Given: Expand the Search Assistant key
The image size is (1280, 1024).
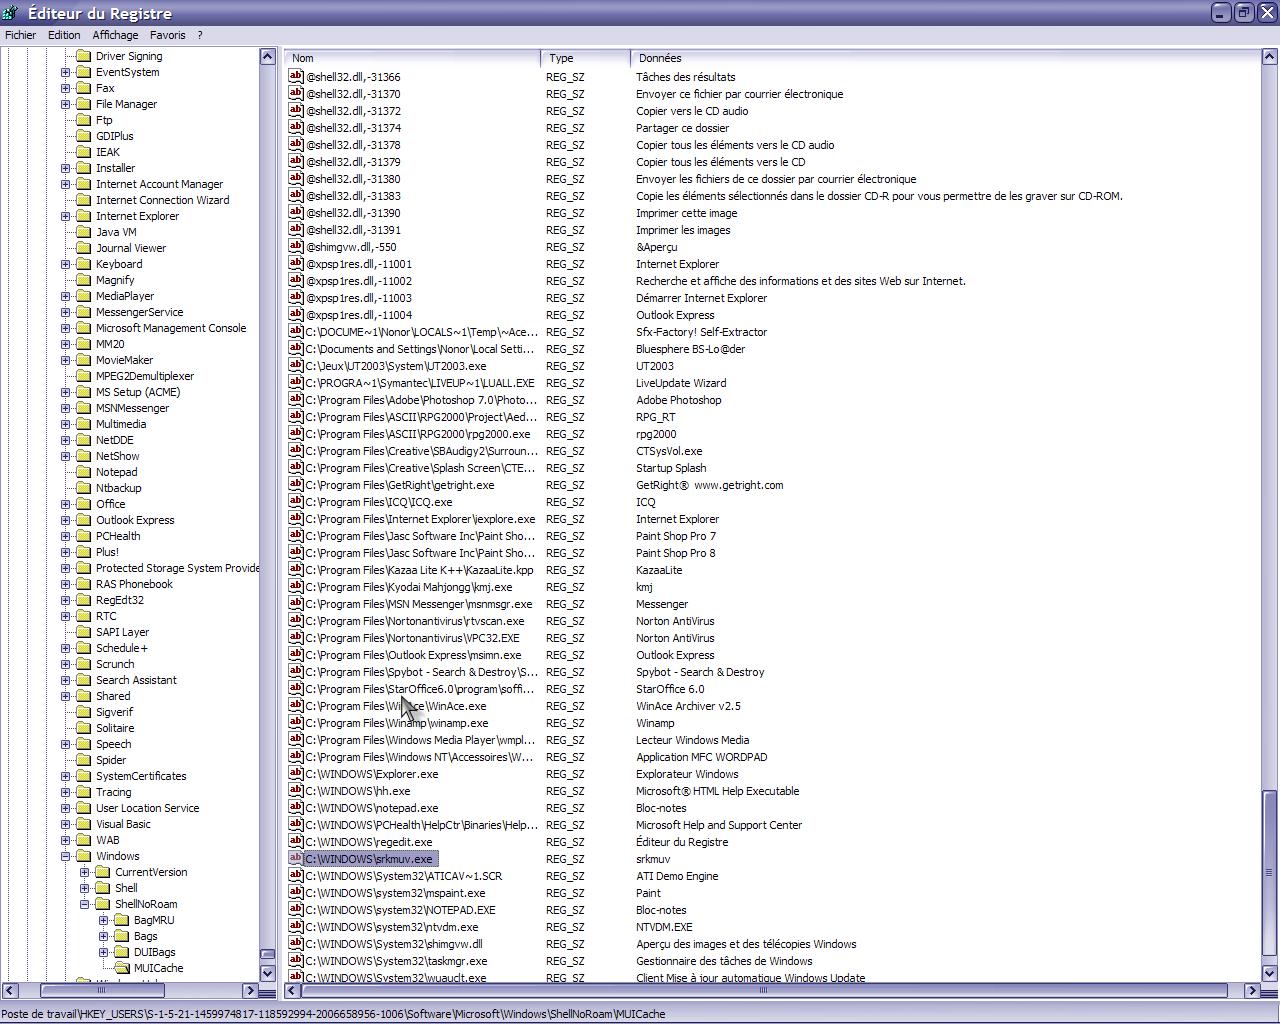Looking at the screenshot, I should [66, 680].
